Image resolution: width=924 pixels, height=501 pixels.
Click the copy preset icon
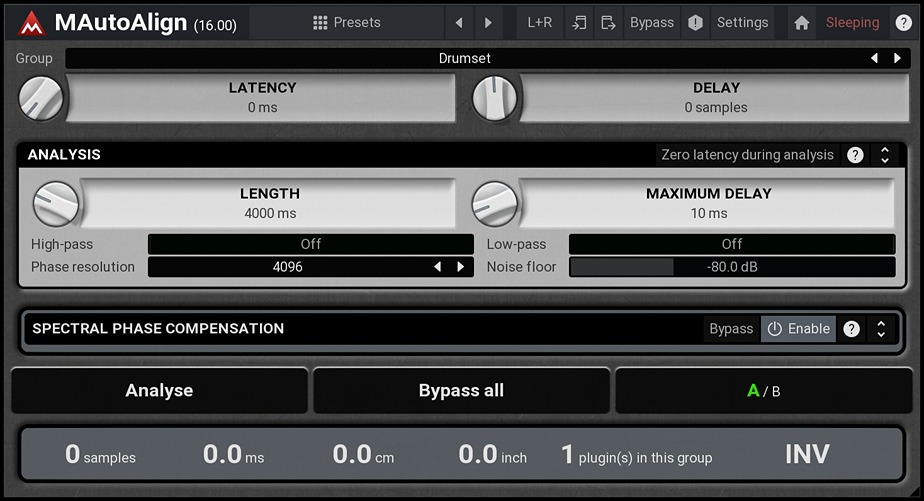[579, 22]
